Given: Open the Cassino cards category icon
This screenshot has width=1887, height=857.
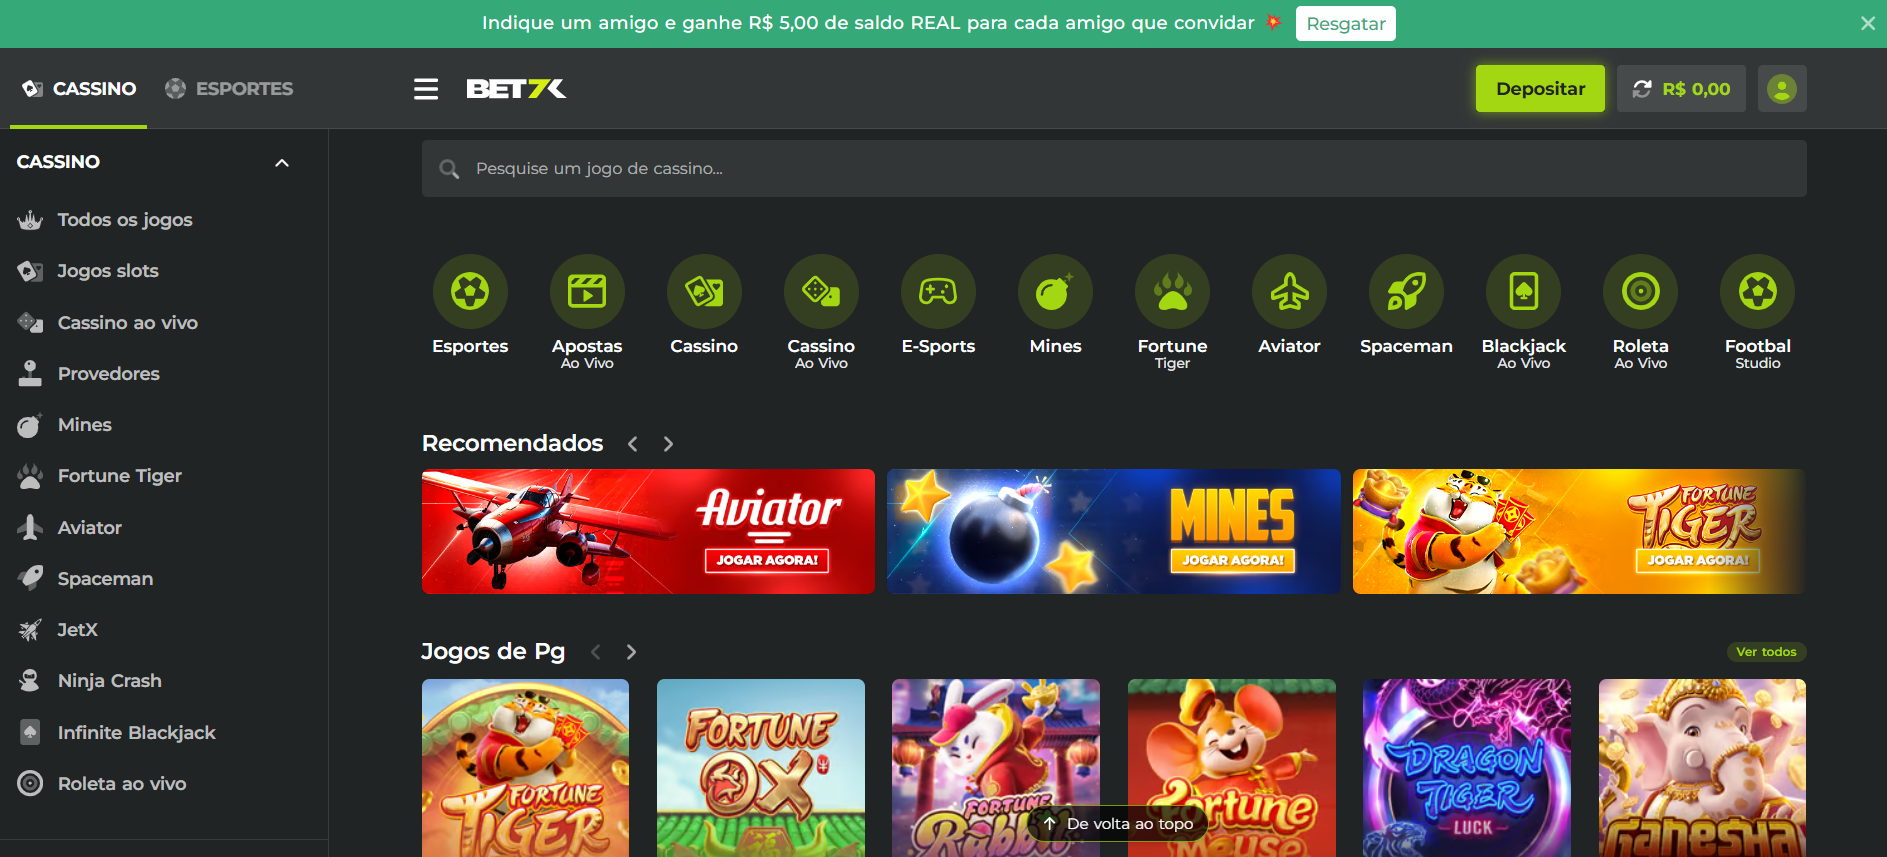Looking at the screenshot, I should (x=704, y=292).
